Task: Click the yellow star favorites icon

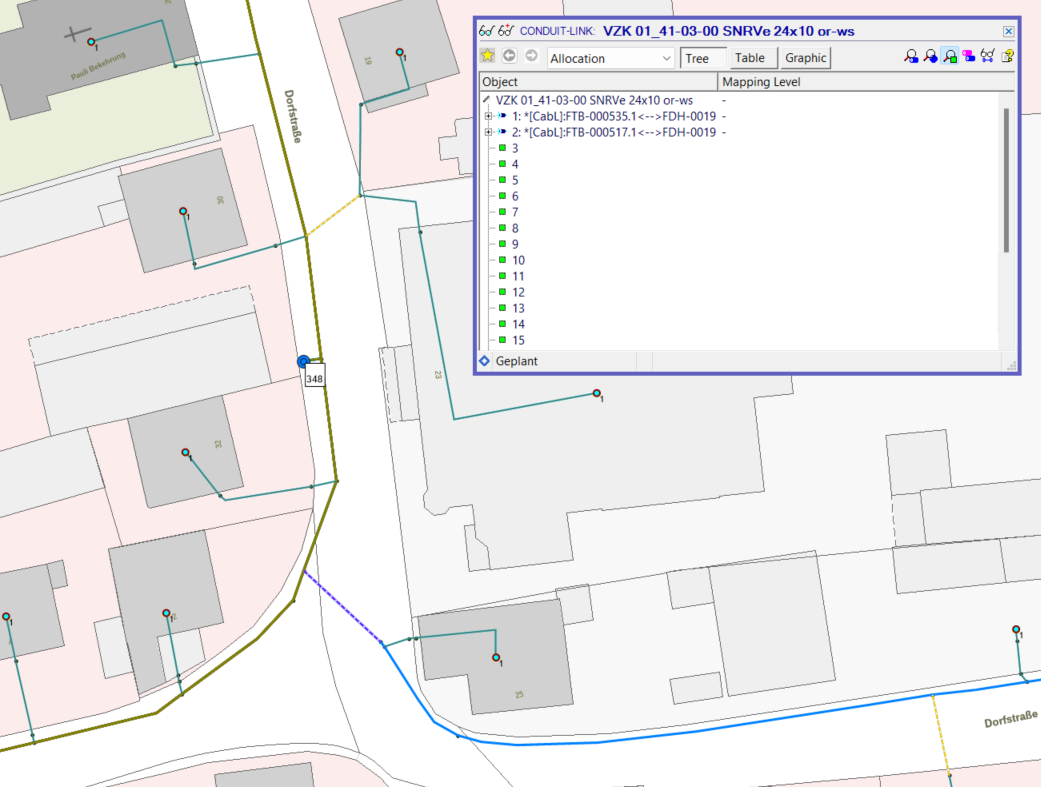Action: pos(488,57)
